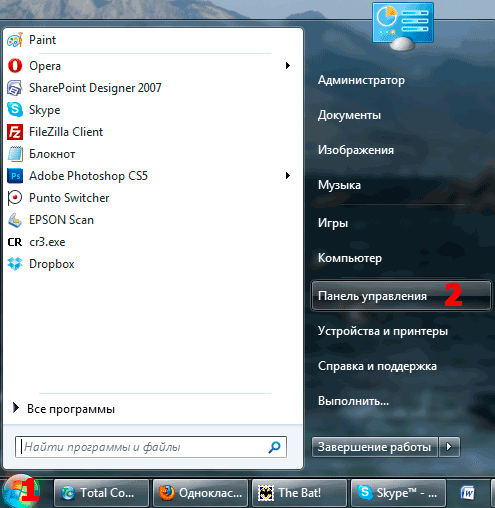Expand the Opera submenu arrow
The width and height of the screenshot is (495, 508).
pos(288,66)
